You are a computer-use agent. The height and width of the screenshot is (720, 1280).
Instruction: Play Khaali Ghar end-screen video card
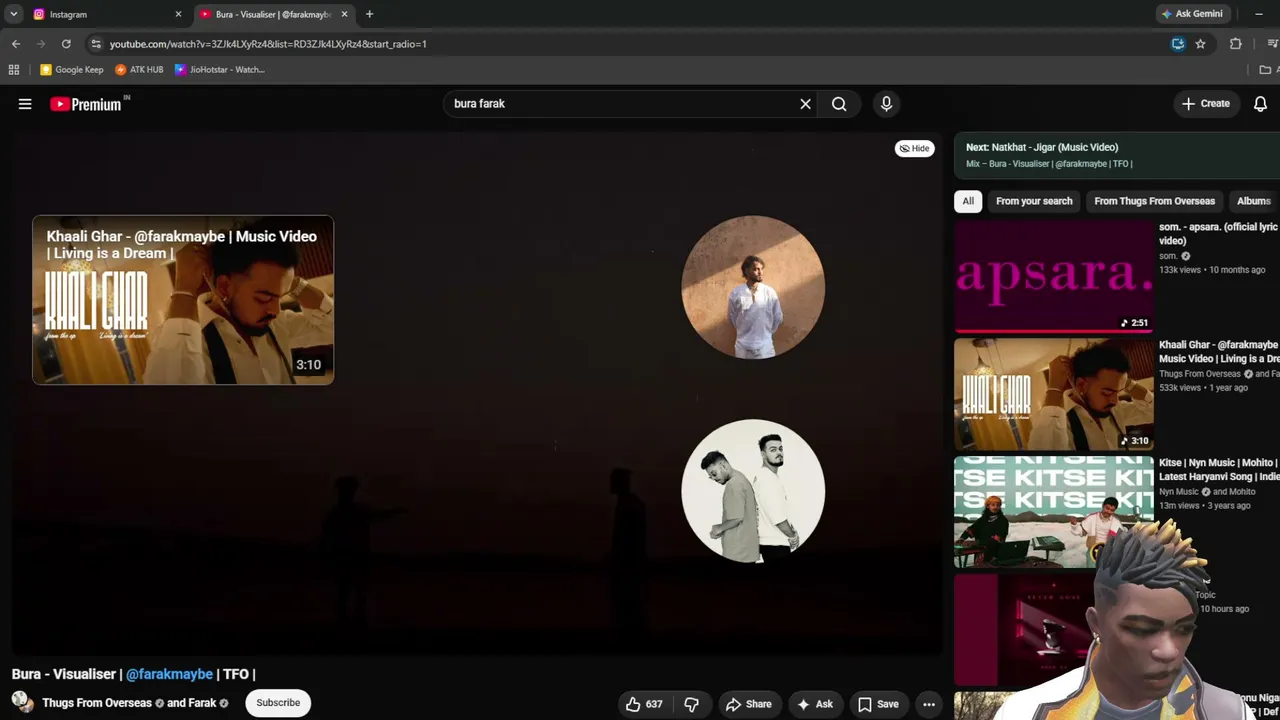pos(183,300)
